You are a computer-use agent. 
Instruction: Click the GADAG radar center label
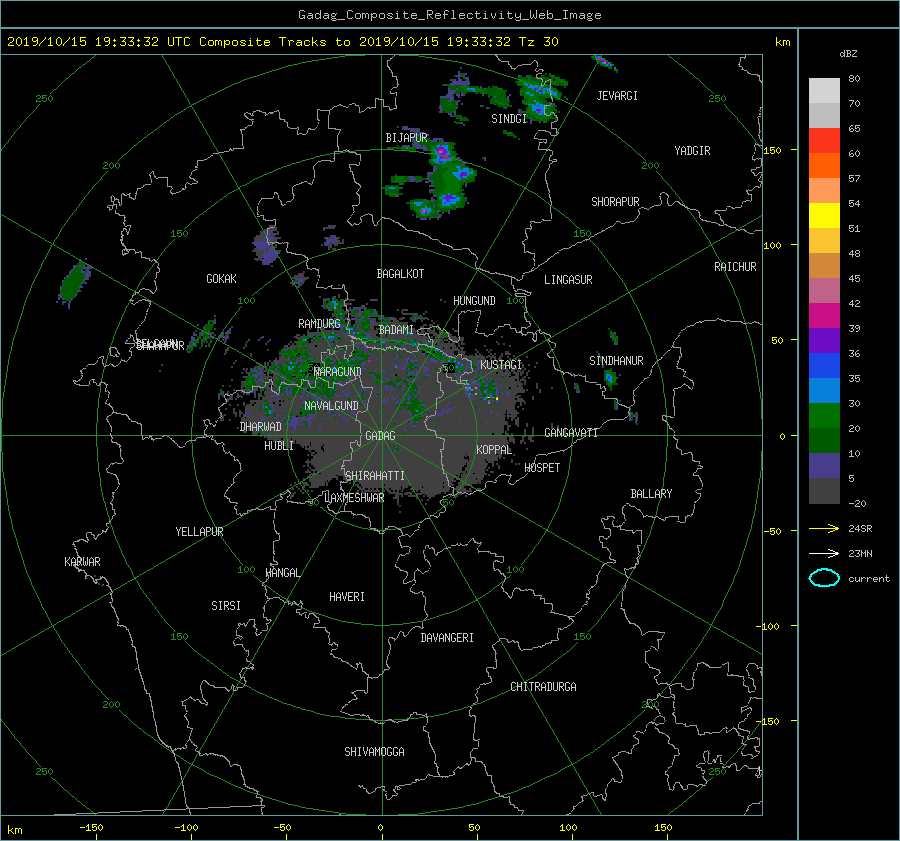coord(380,436)
